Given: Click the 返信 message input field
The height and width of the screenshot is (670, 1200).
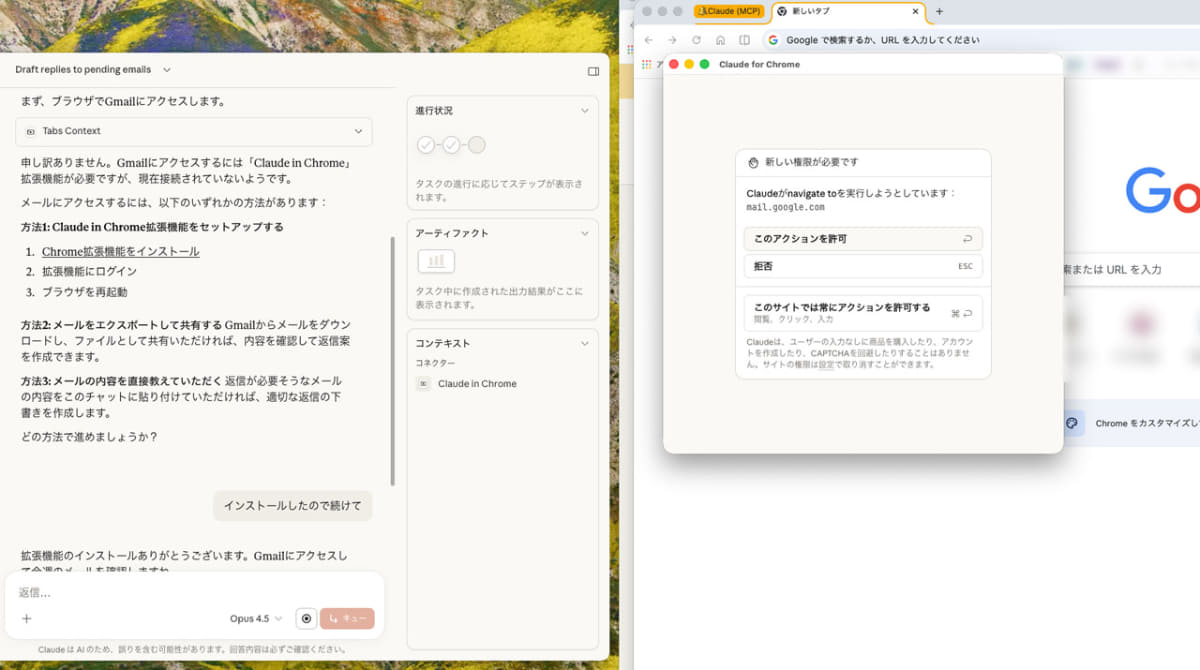Looking at the screenshot, I should tap(100, 592).
